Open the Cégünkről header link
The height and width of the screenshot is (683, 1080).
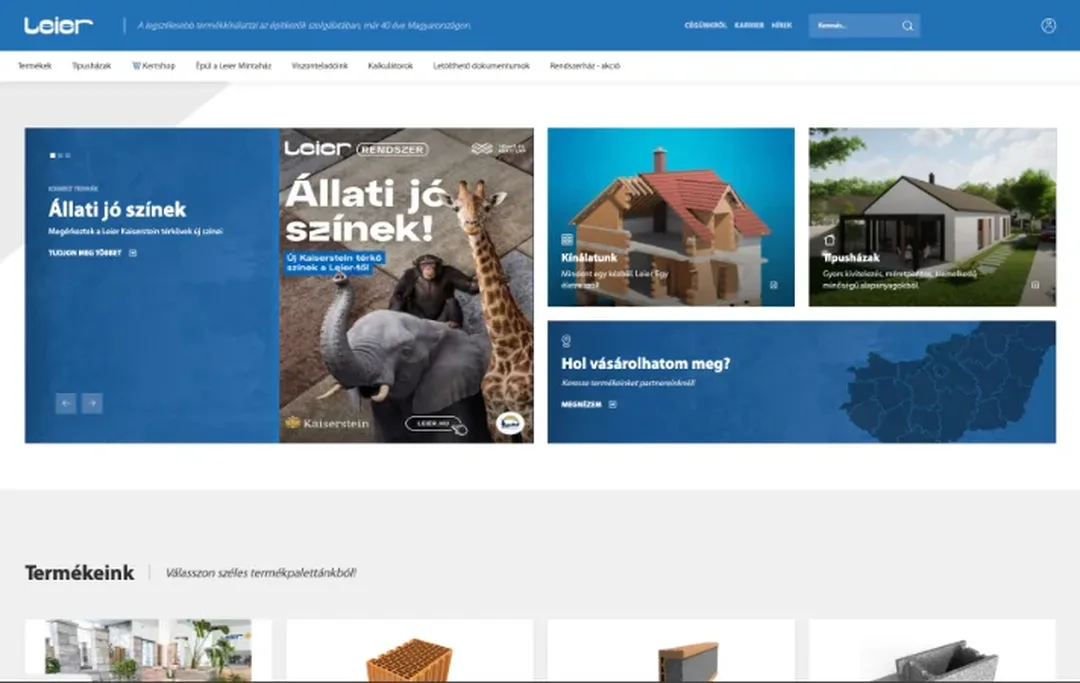pos(705,25)
